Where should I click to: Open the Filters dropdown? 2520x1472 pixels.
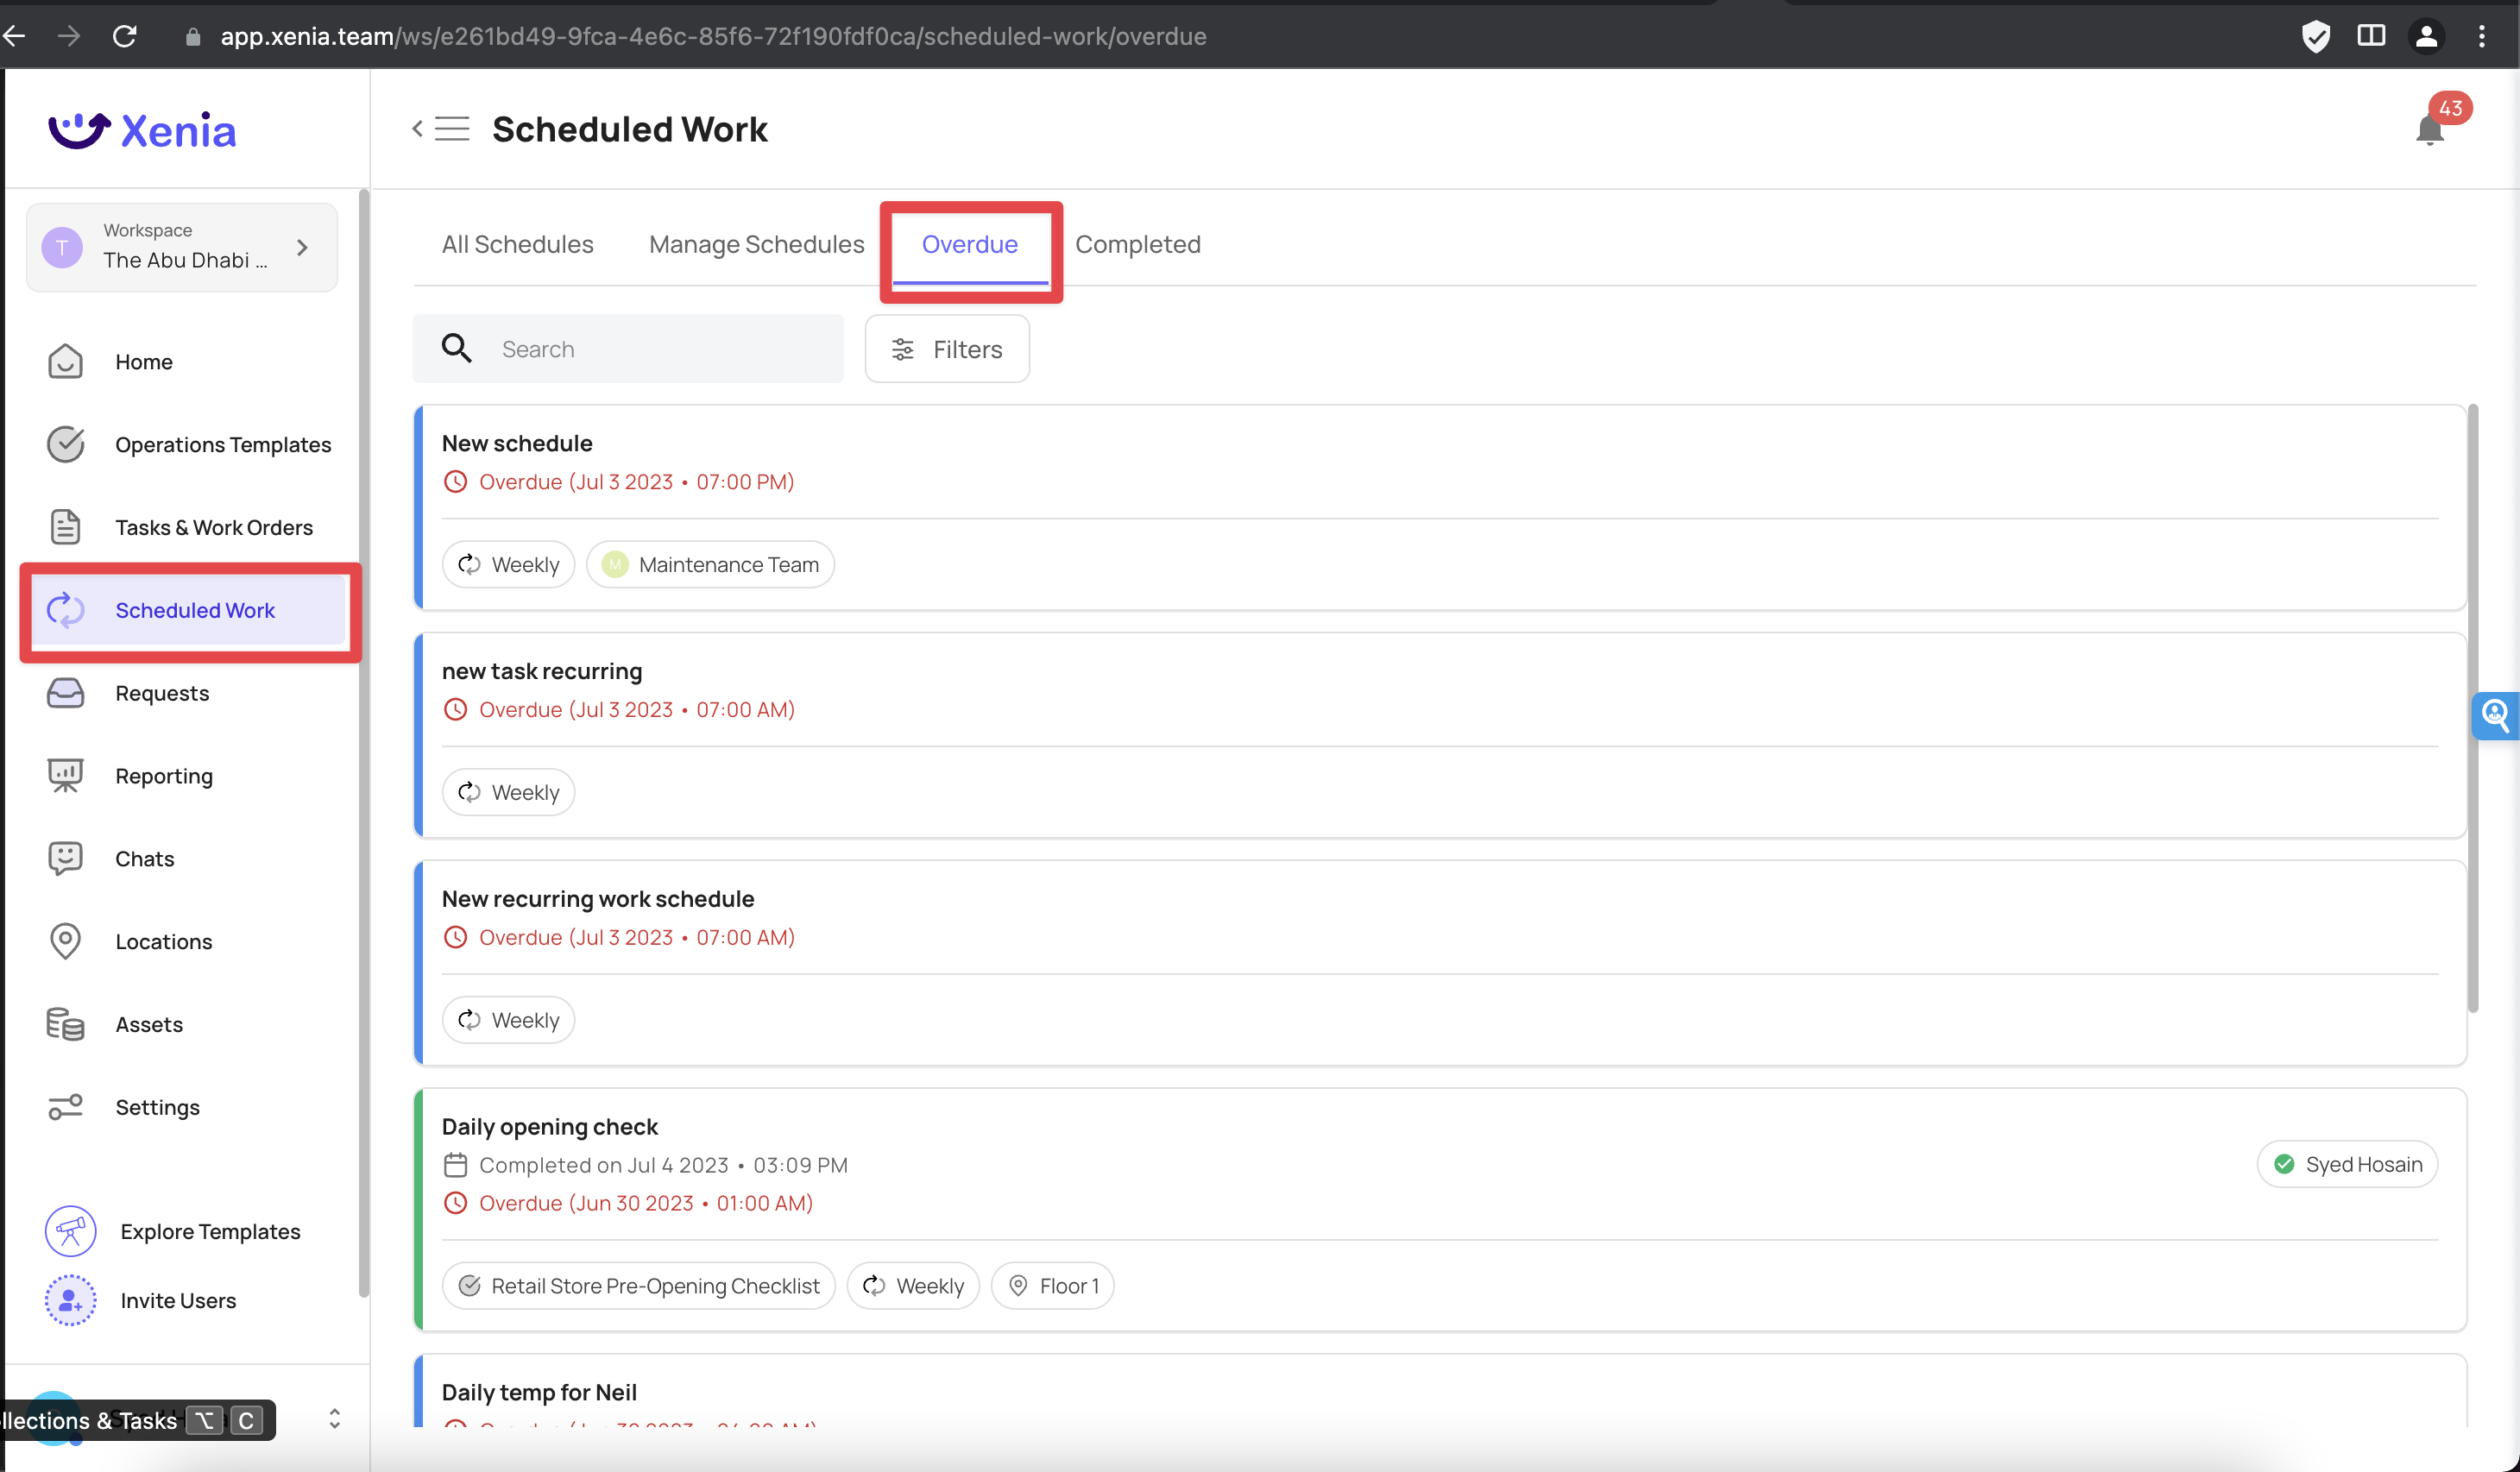(x=947, y=349)
